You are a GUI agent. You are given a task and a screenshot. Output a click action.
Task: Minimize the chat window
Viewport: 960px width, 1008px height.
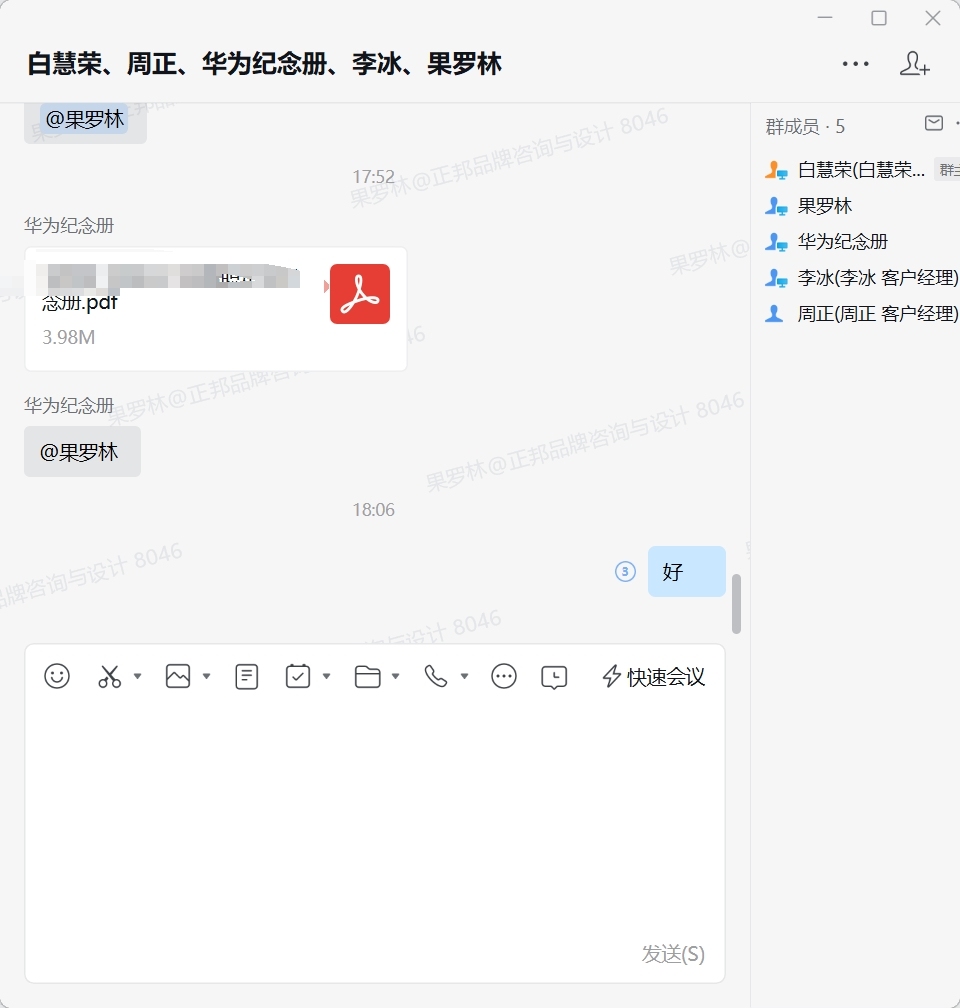(825, 18)
